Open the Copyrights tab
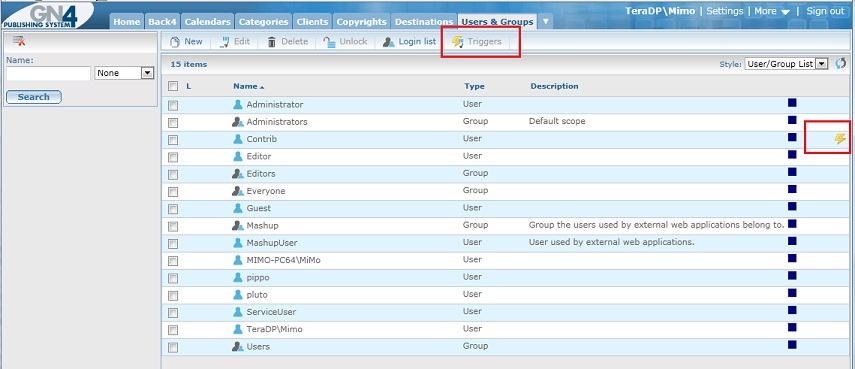Screen dimensions: 855x369 pyautogui.click(x=361, y=22)
